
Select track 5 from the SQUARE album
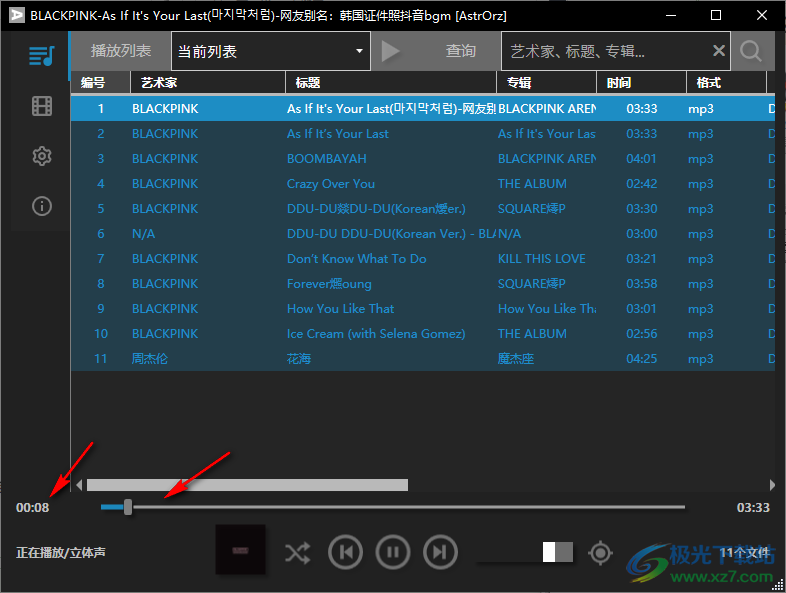[423, 209]
